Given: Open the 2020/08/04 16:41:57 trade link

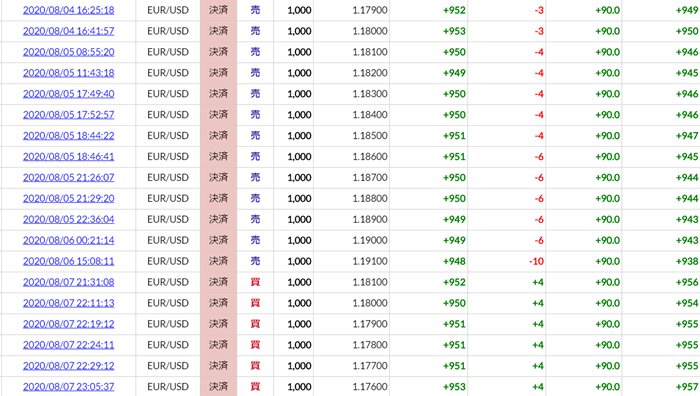Looking at the screenshot, I should [68, 31].
